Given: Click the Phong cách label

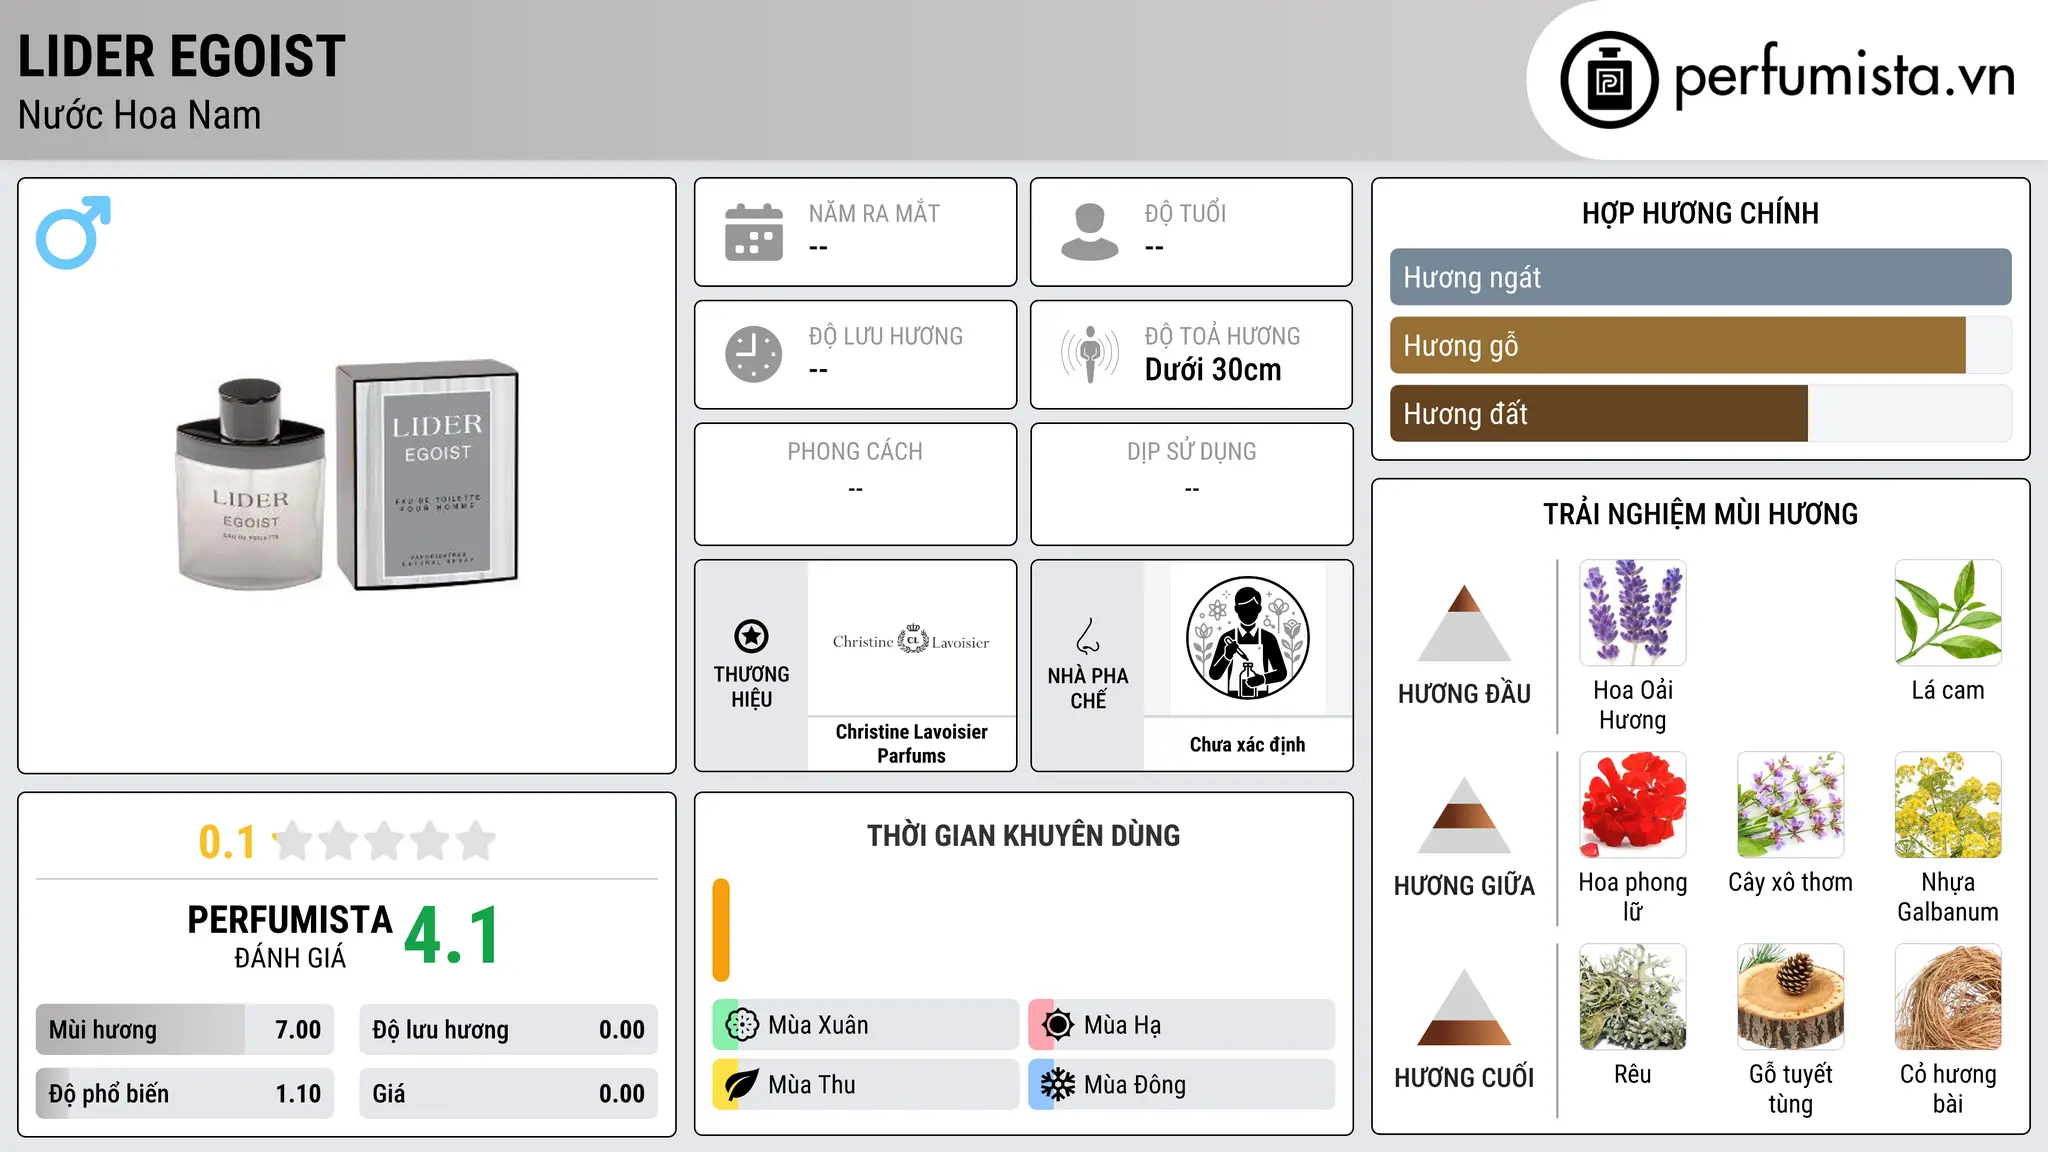Looking at the screenshot, I should point(855,452).
